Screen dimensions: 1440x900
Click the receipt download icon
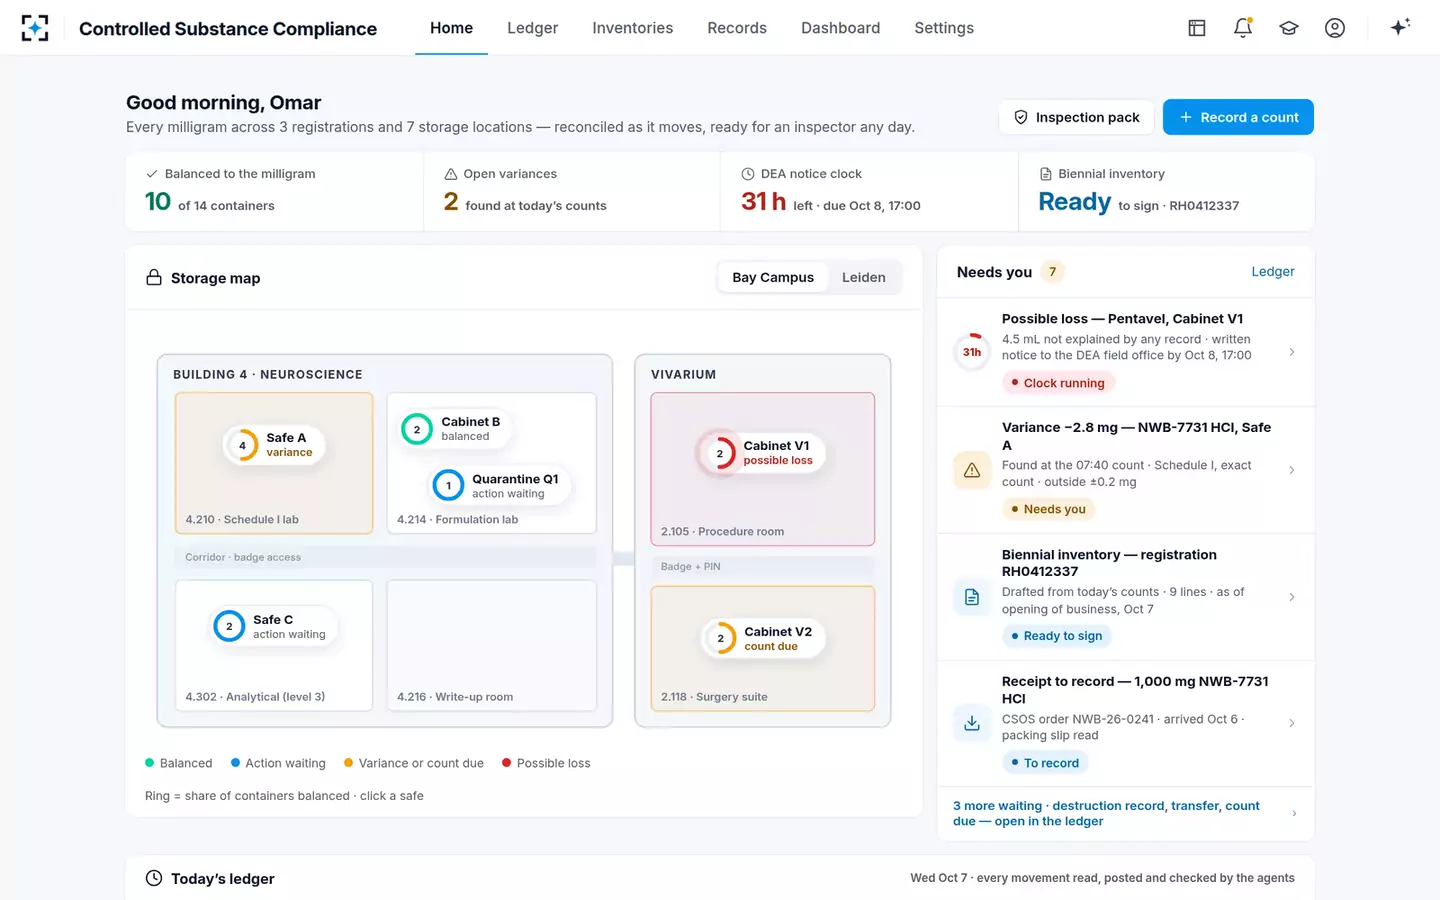(x=972, y=723)
